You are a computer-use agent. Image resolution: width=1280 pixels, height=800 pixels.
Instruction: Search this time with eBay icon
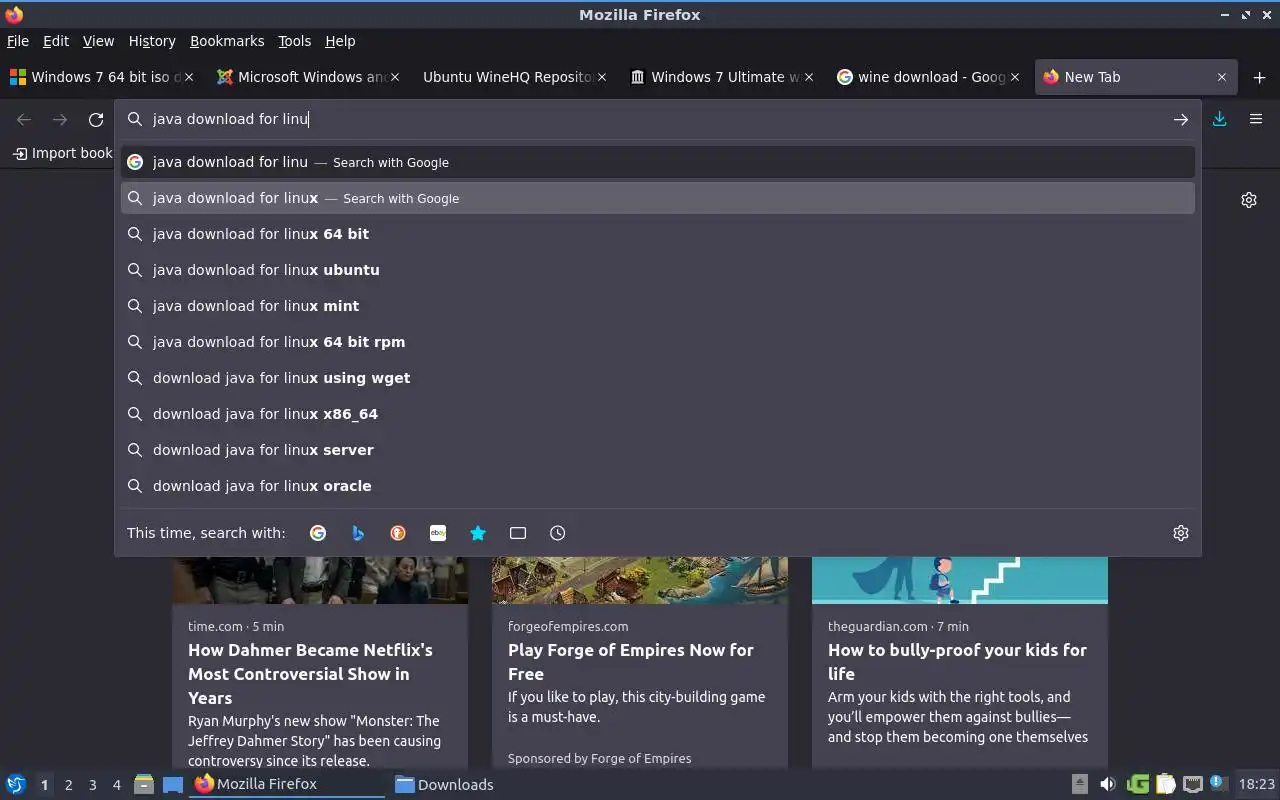pyautogui.click(x=438, y=533)
